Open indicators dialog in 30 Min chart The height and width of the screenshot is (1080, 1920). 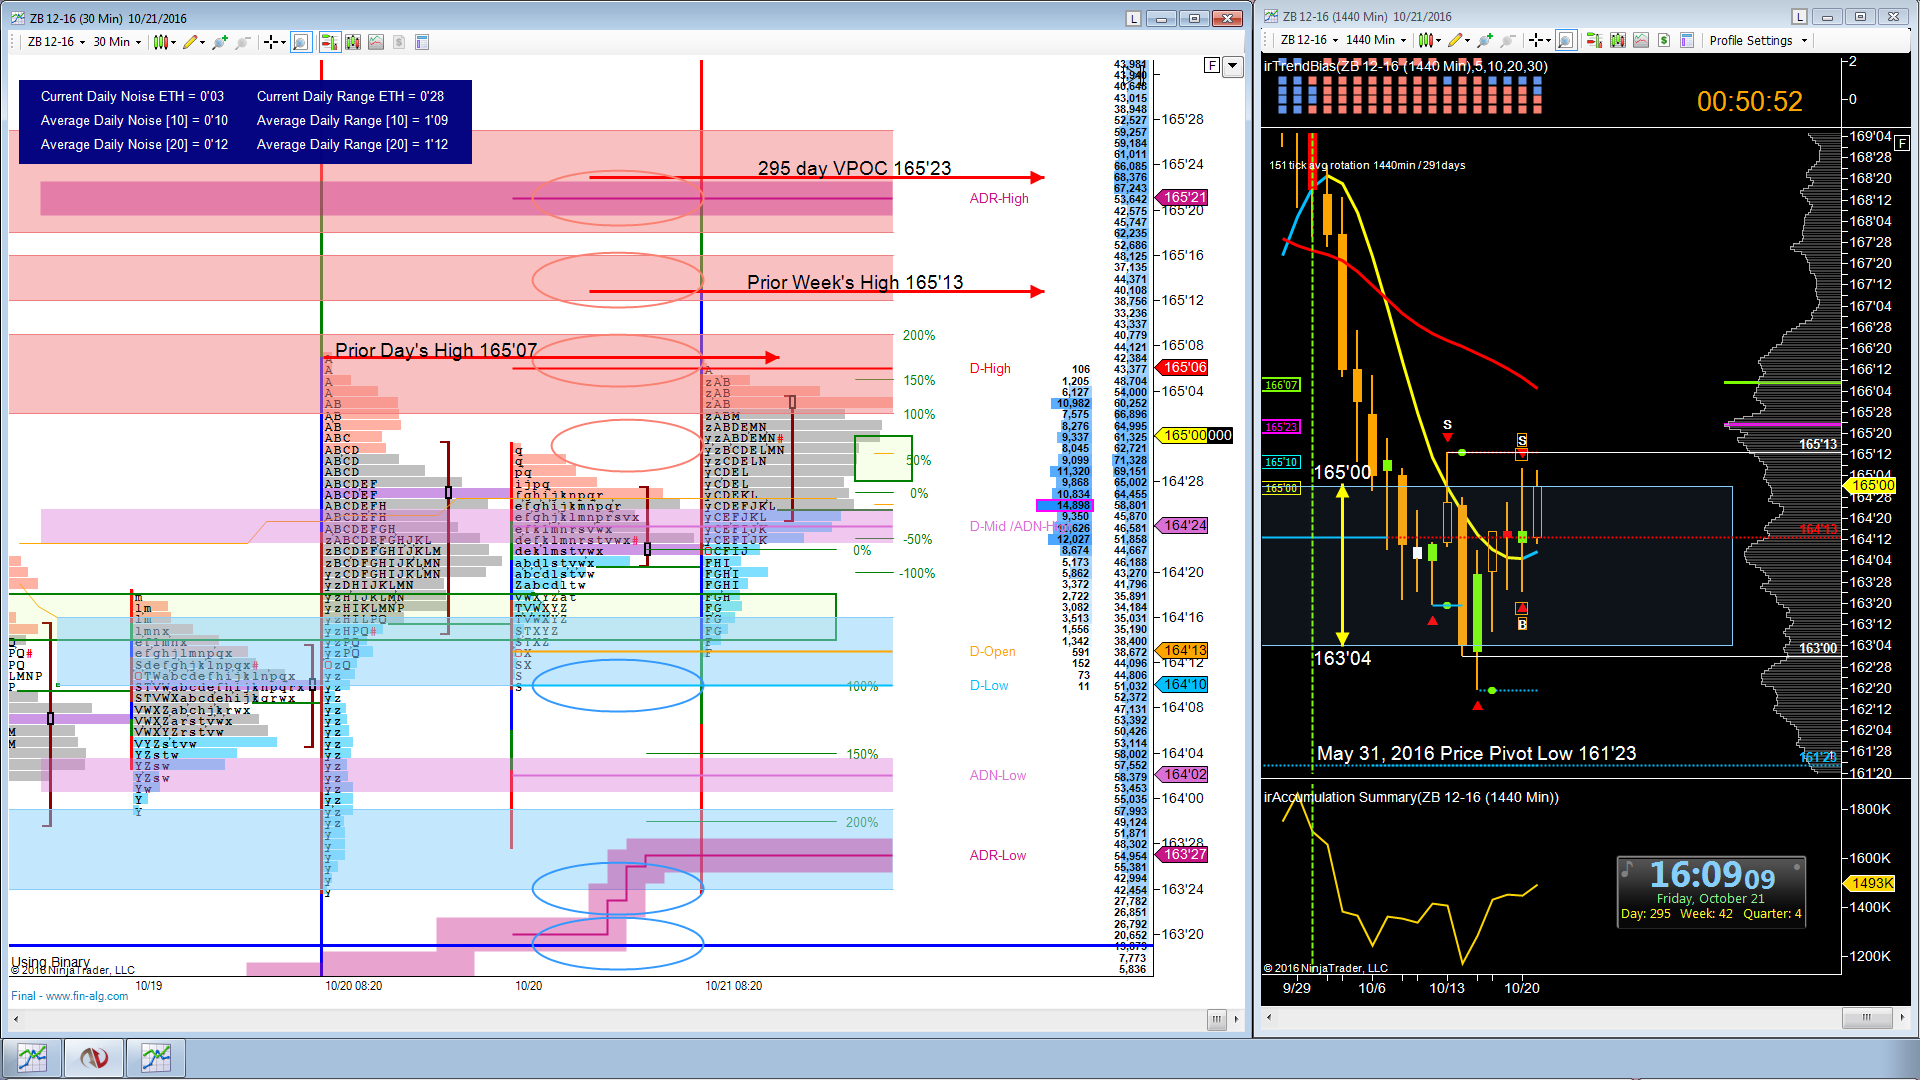pos(376,42)
